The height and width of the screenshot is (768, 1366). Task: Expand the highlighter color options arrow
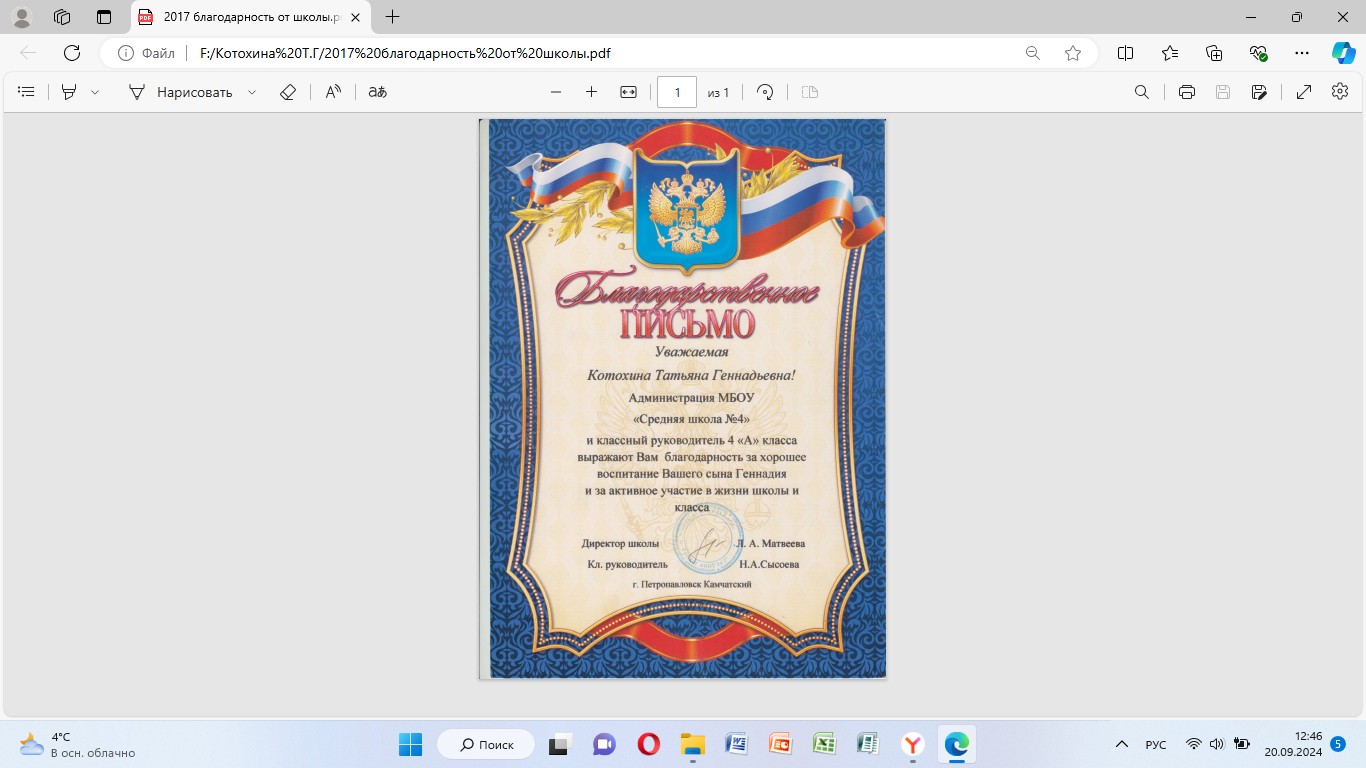[x=95, y=92]
